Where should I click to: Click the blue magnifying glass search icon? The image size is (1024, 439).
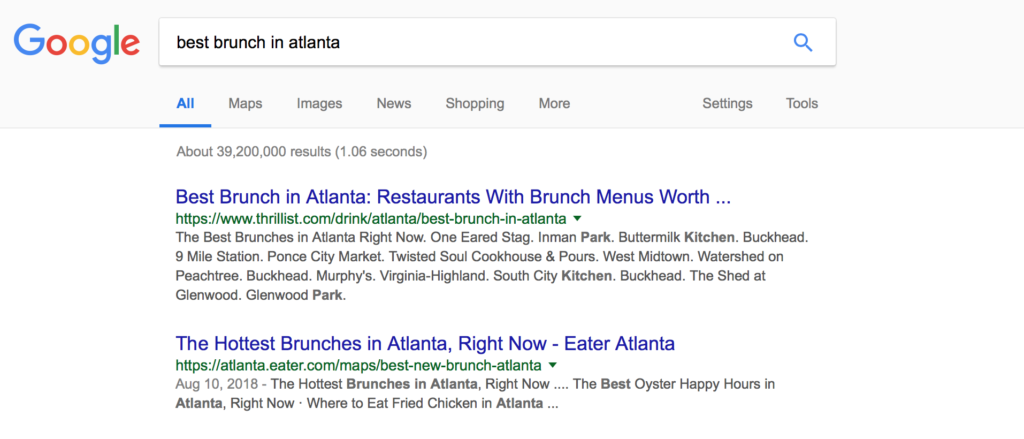coord(803,42)
